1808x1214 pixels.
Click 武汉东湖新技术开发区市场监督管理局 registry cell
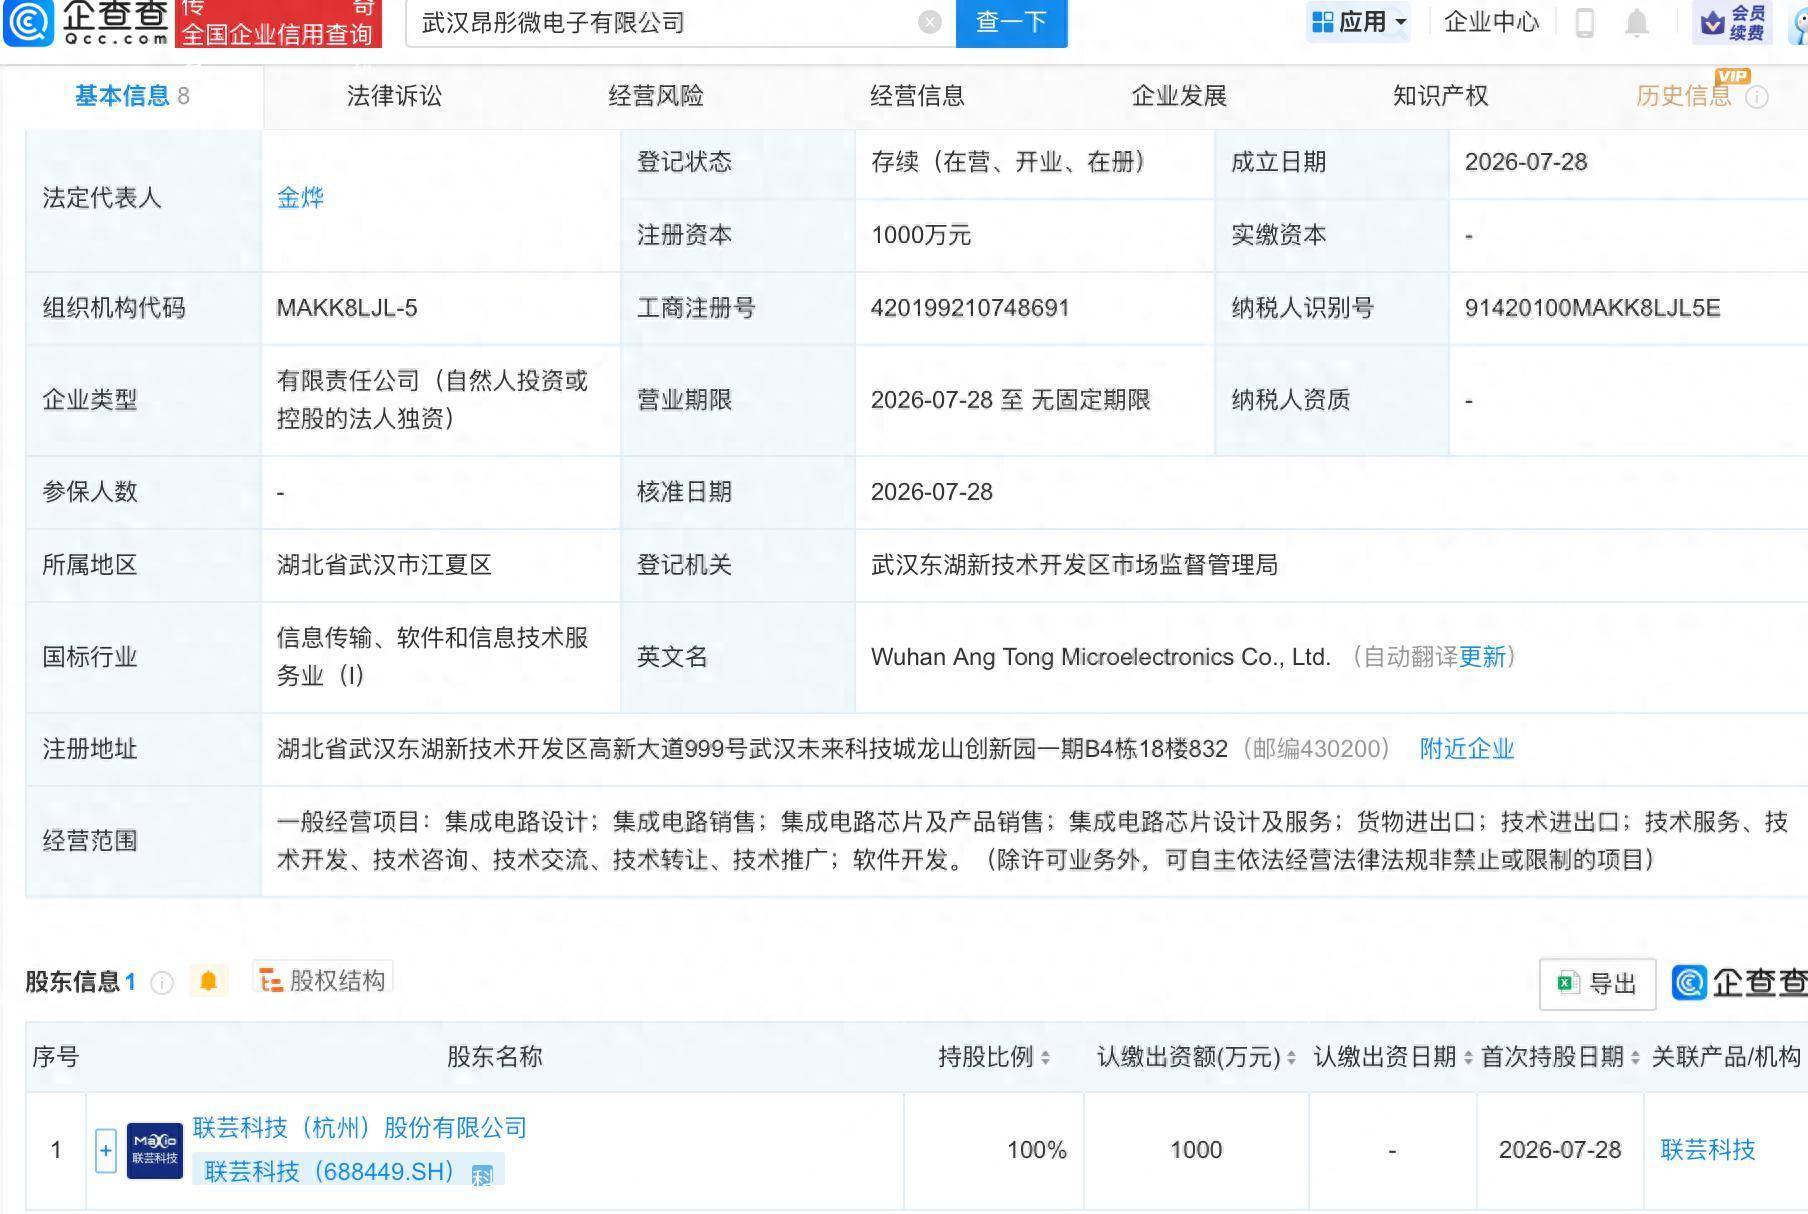[1074, 565]
